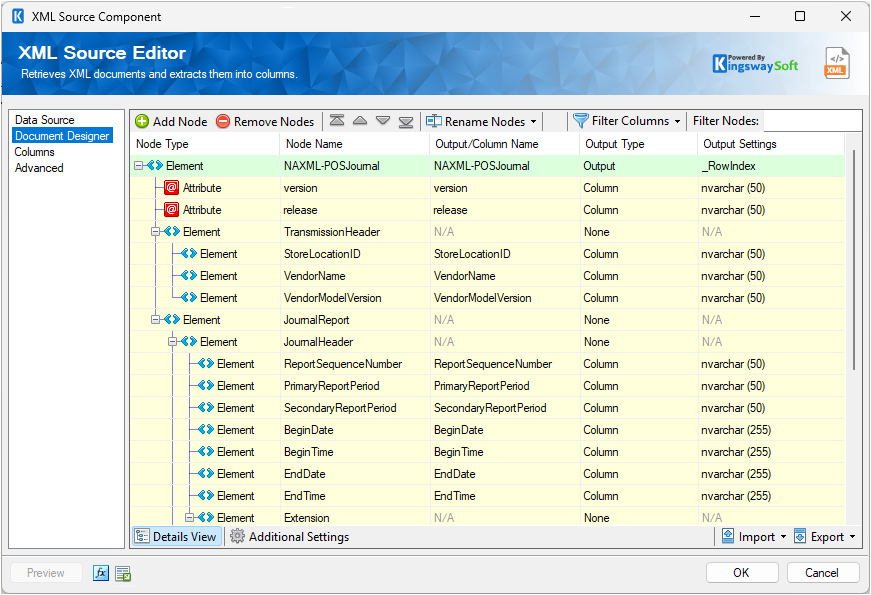
Task: Switch to Details View tab
Action: pos(177,536)
